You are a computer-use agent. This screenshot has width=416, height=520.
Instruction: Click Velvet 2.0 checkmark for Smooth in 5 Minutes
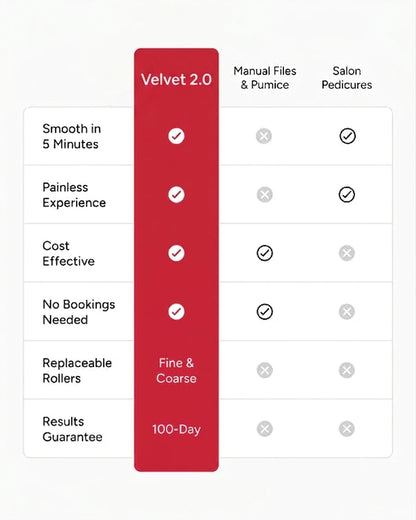tap(176, 136)
